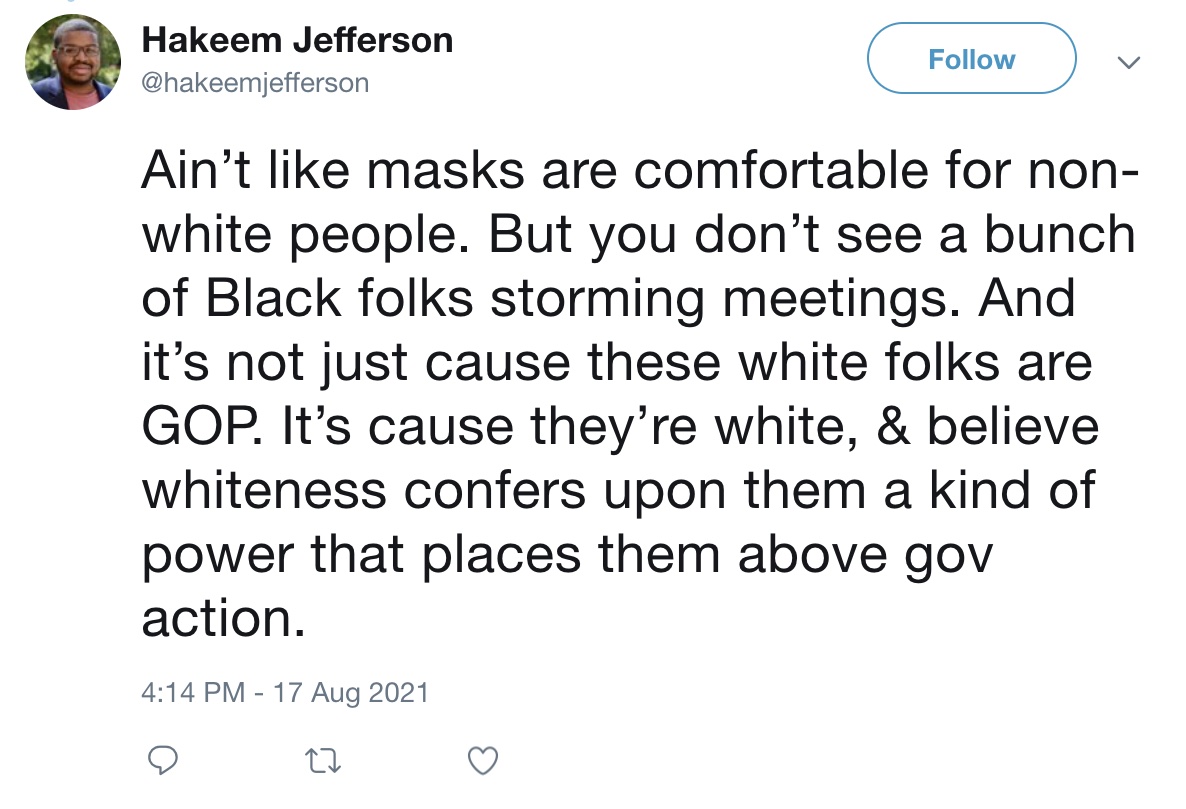The width and height of the screenshot is (1186, 809).
Task: Click the phrase "Black folks storming meetings"
Action: coord(577,299)
